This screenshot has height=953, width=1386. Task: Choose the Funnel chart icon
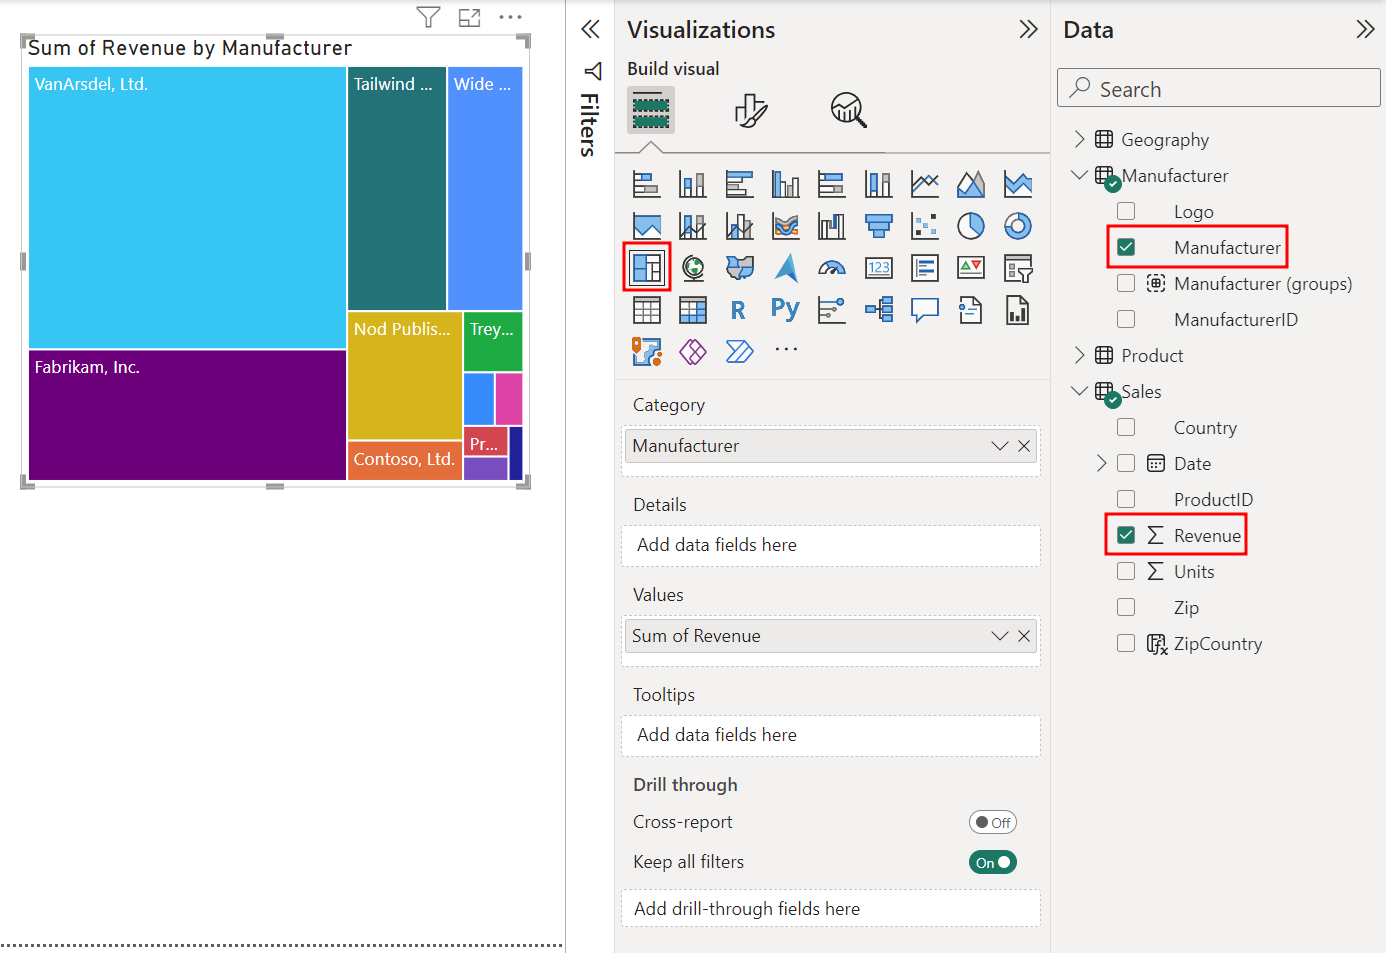(x=879, y=226)
